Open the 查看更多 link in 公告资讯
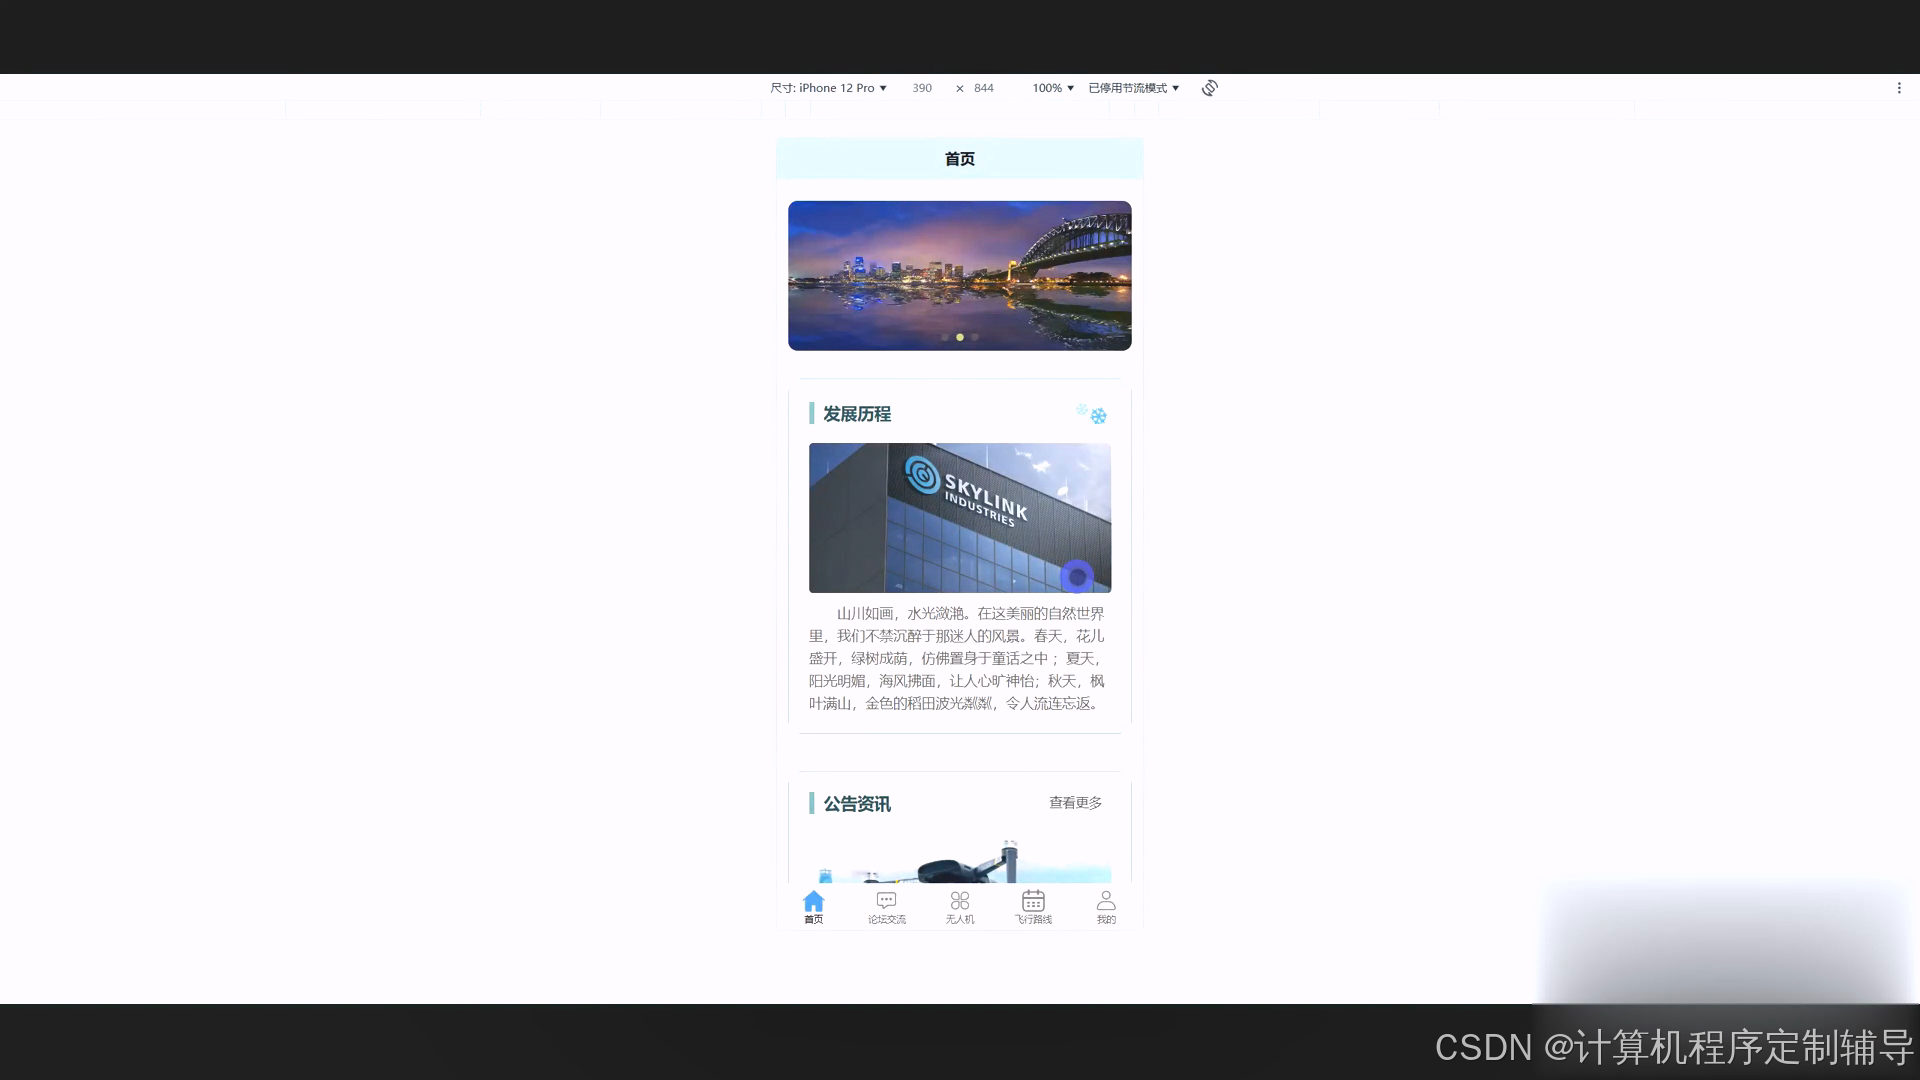1920x1080 pixels. pyautogui.click(x=1075, y=803)
